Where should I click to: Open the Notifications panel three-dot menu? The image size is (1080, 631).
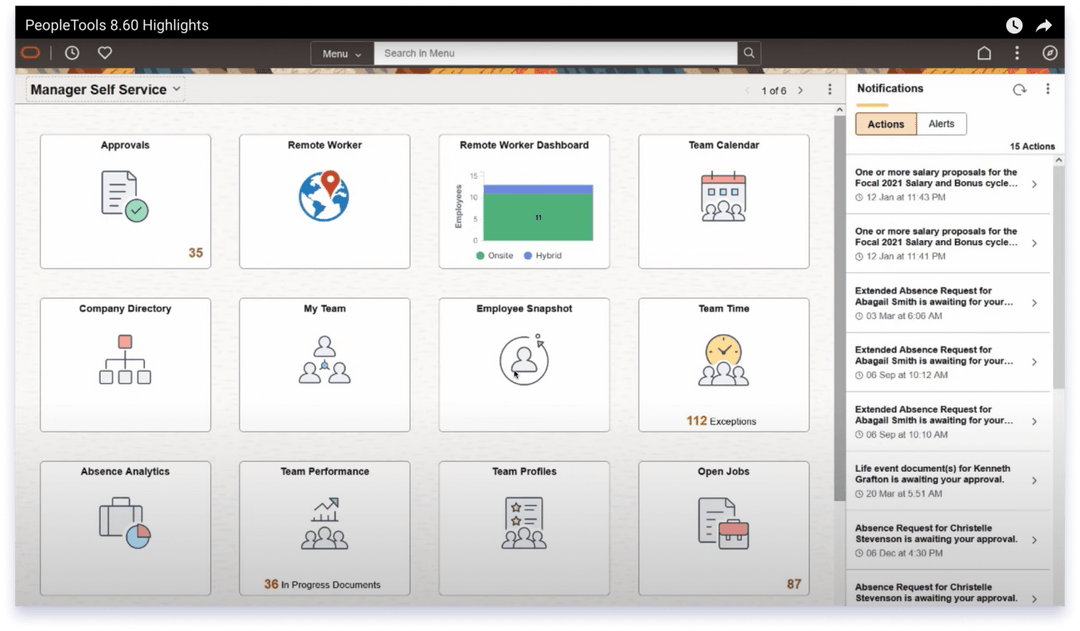pos(1047,89)
